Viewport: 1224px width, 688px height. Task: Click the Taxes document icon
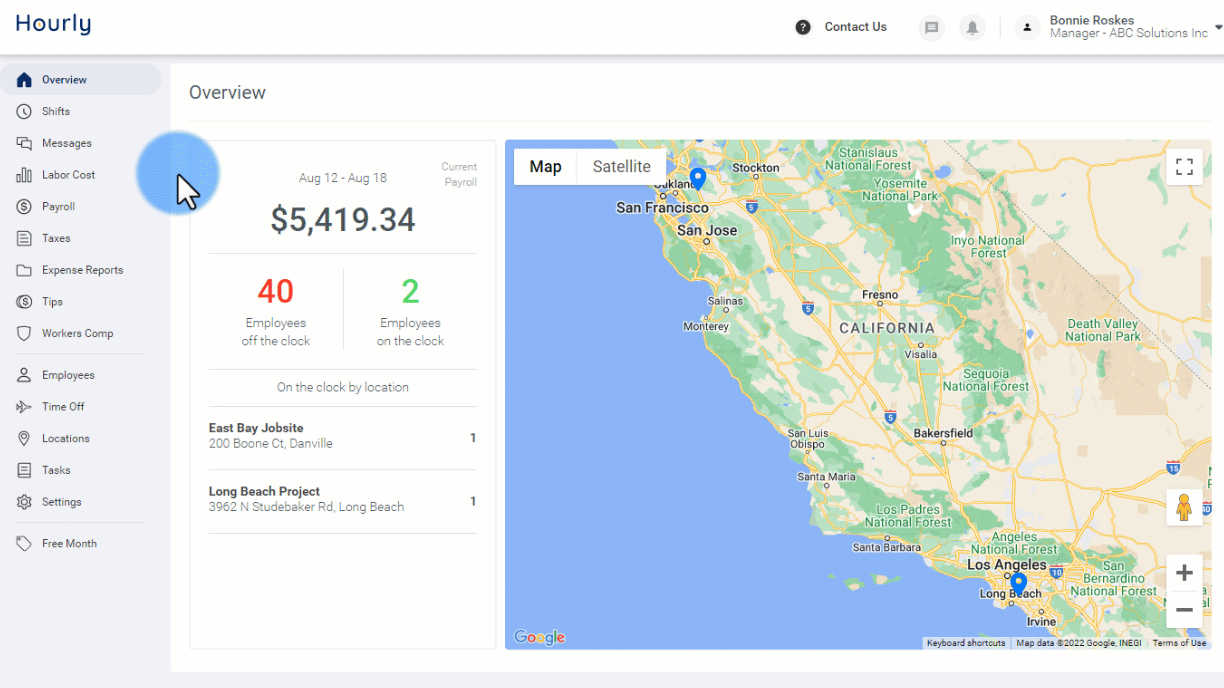pos(24,238)
